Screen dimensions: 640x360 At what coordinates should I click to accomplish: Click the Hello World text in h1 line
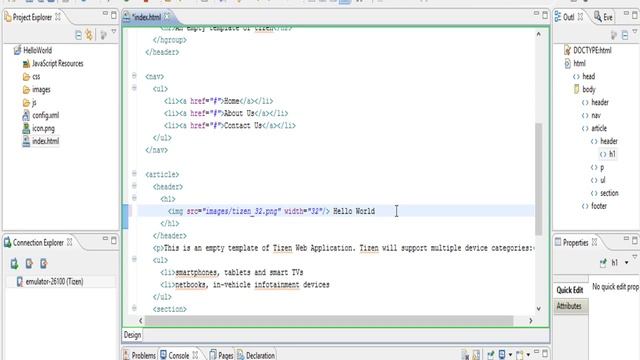click(354, 211)
